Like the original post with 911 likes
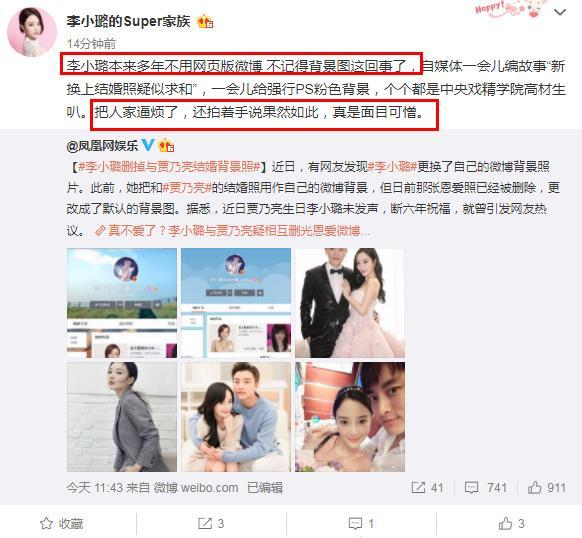Viewport: 582px width, 538px height. [x=547, y=488]
